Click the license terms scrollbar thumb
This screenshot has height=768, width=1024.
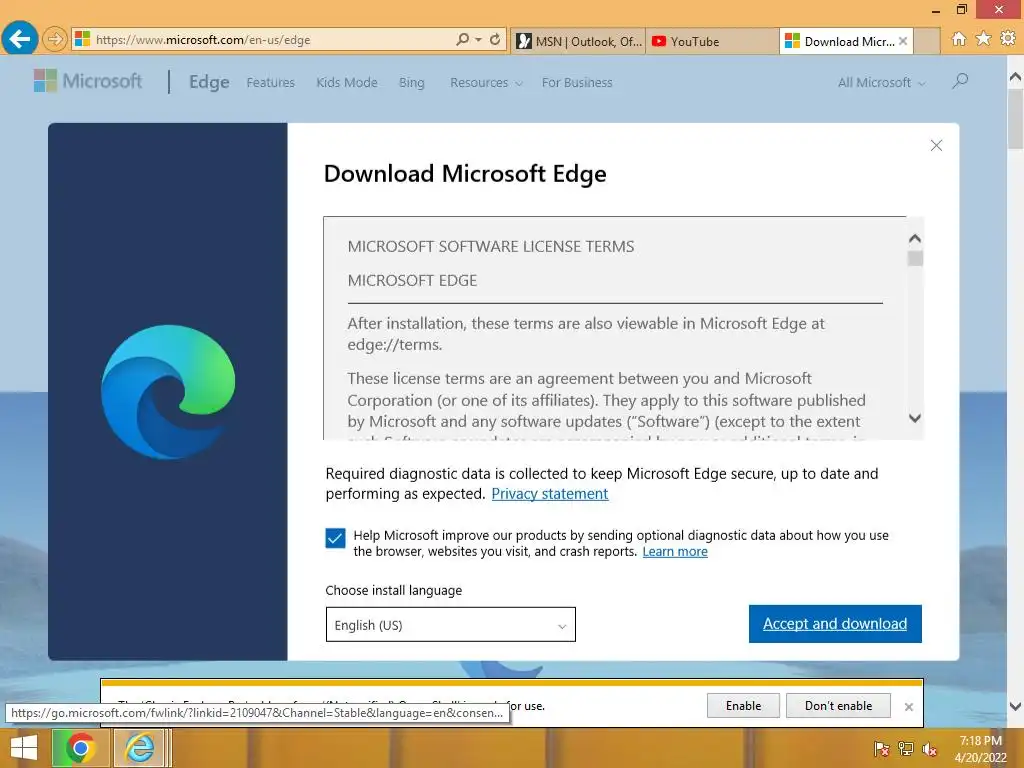[x=915, y=259]
